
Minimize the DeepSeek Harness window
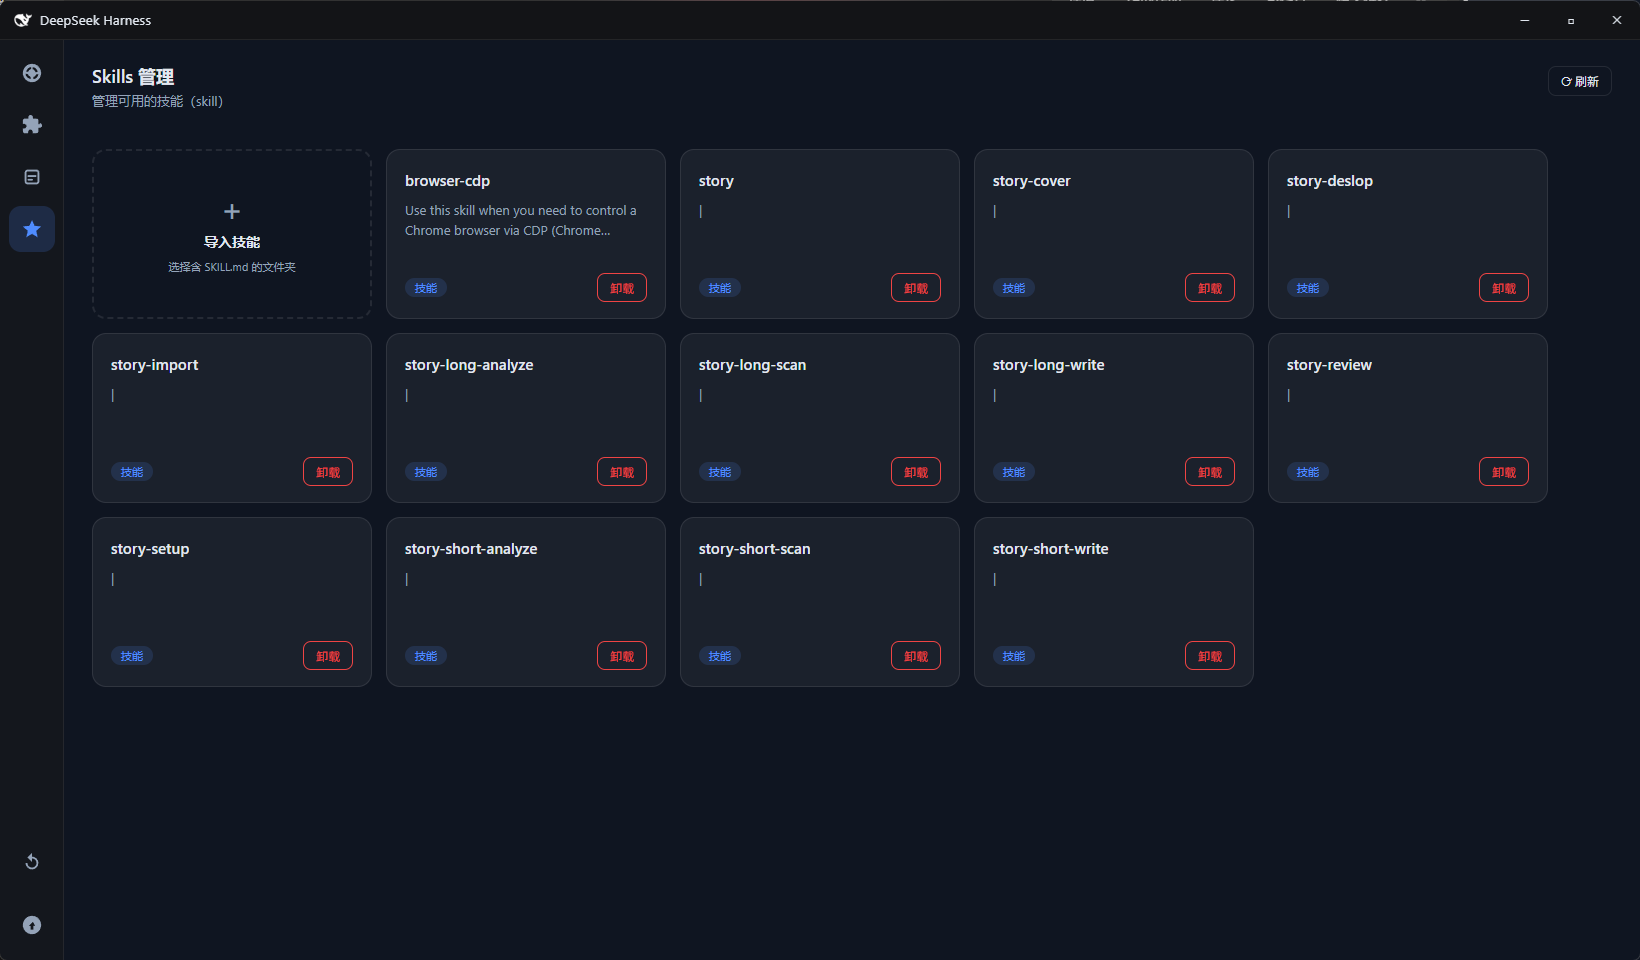(x=1525, y=20)
